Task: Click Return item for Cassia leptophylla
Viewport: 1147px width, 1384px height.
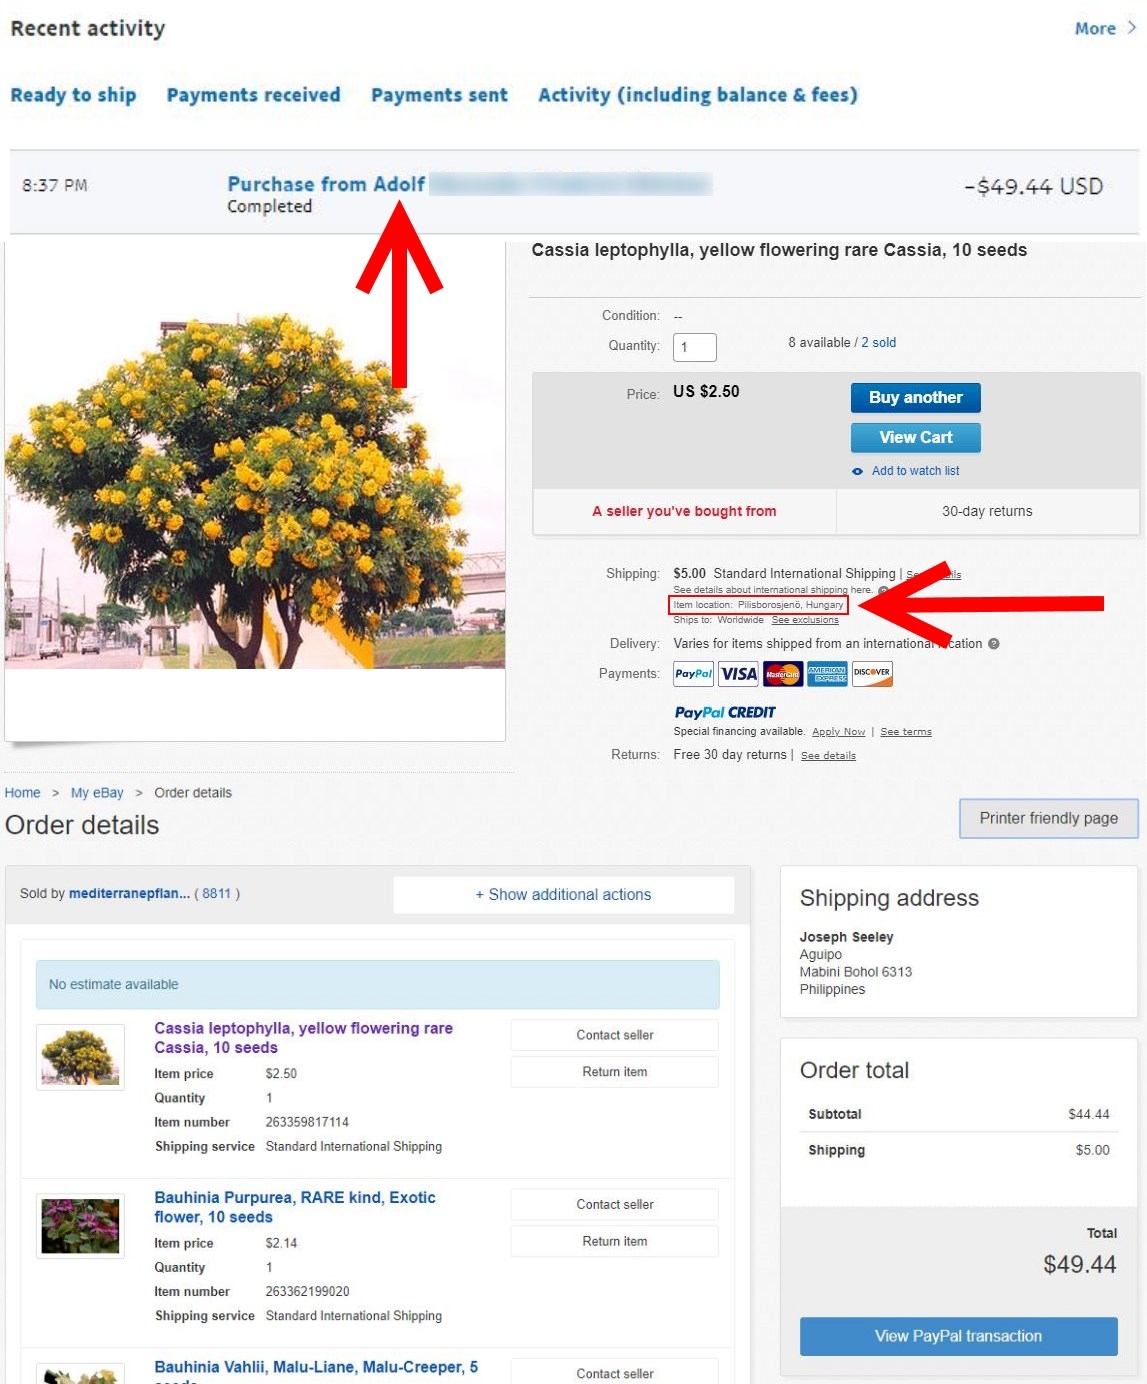Action: (615, 1072)
